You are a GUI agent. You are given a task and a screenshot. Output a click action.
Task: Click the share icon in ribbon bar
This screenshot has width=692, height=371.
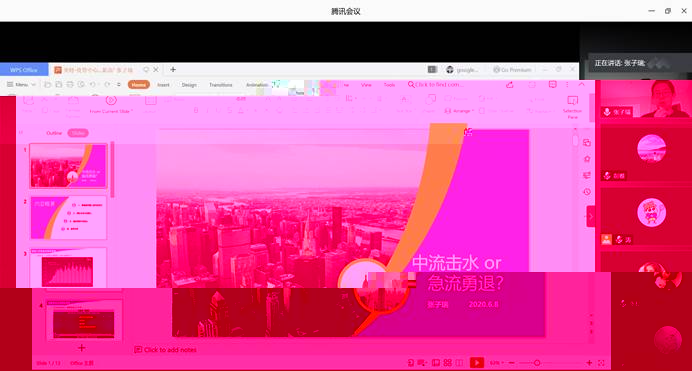tap(510, 84)
